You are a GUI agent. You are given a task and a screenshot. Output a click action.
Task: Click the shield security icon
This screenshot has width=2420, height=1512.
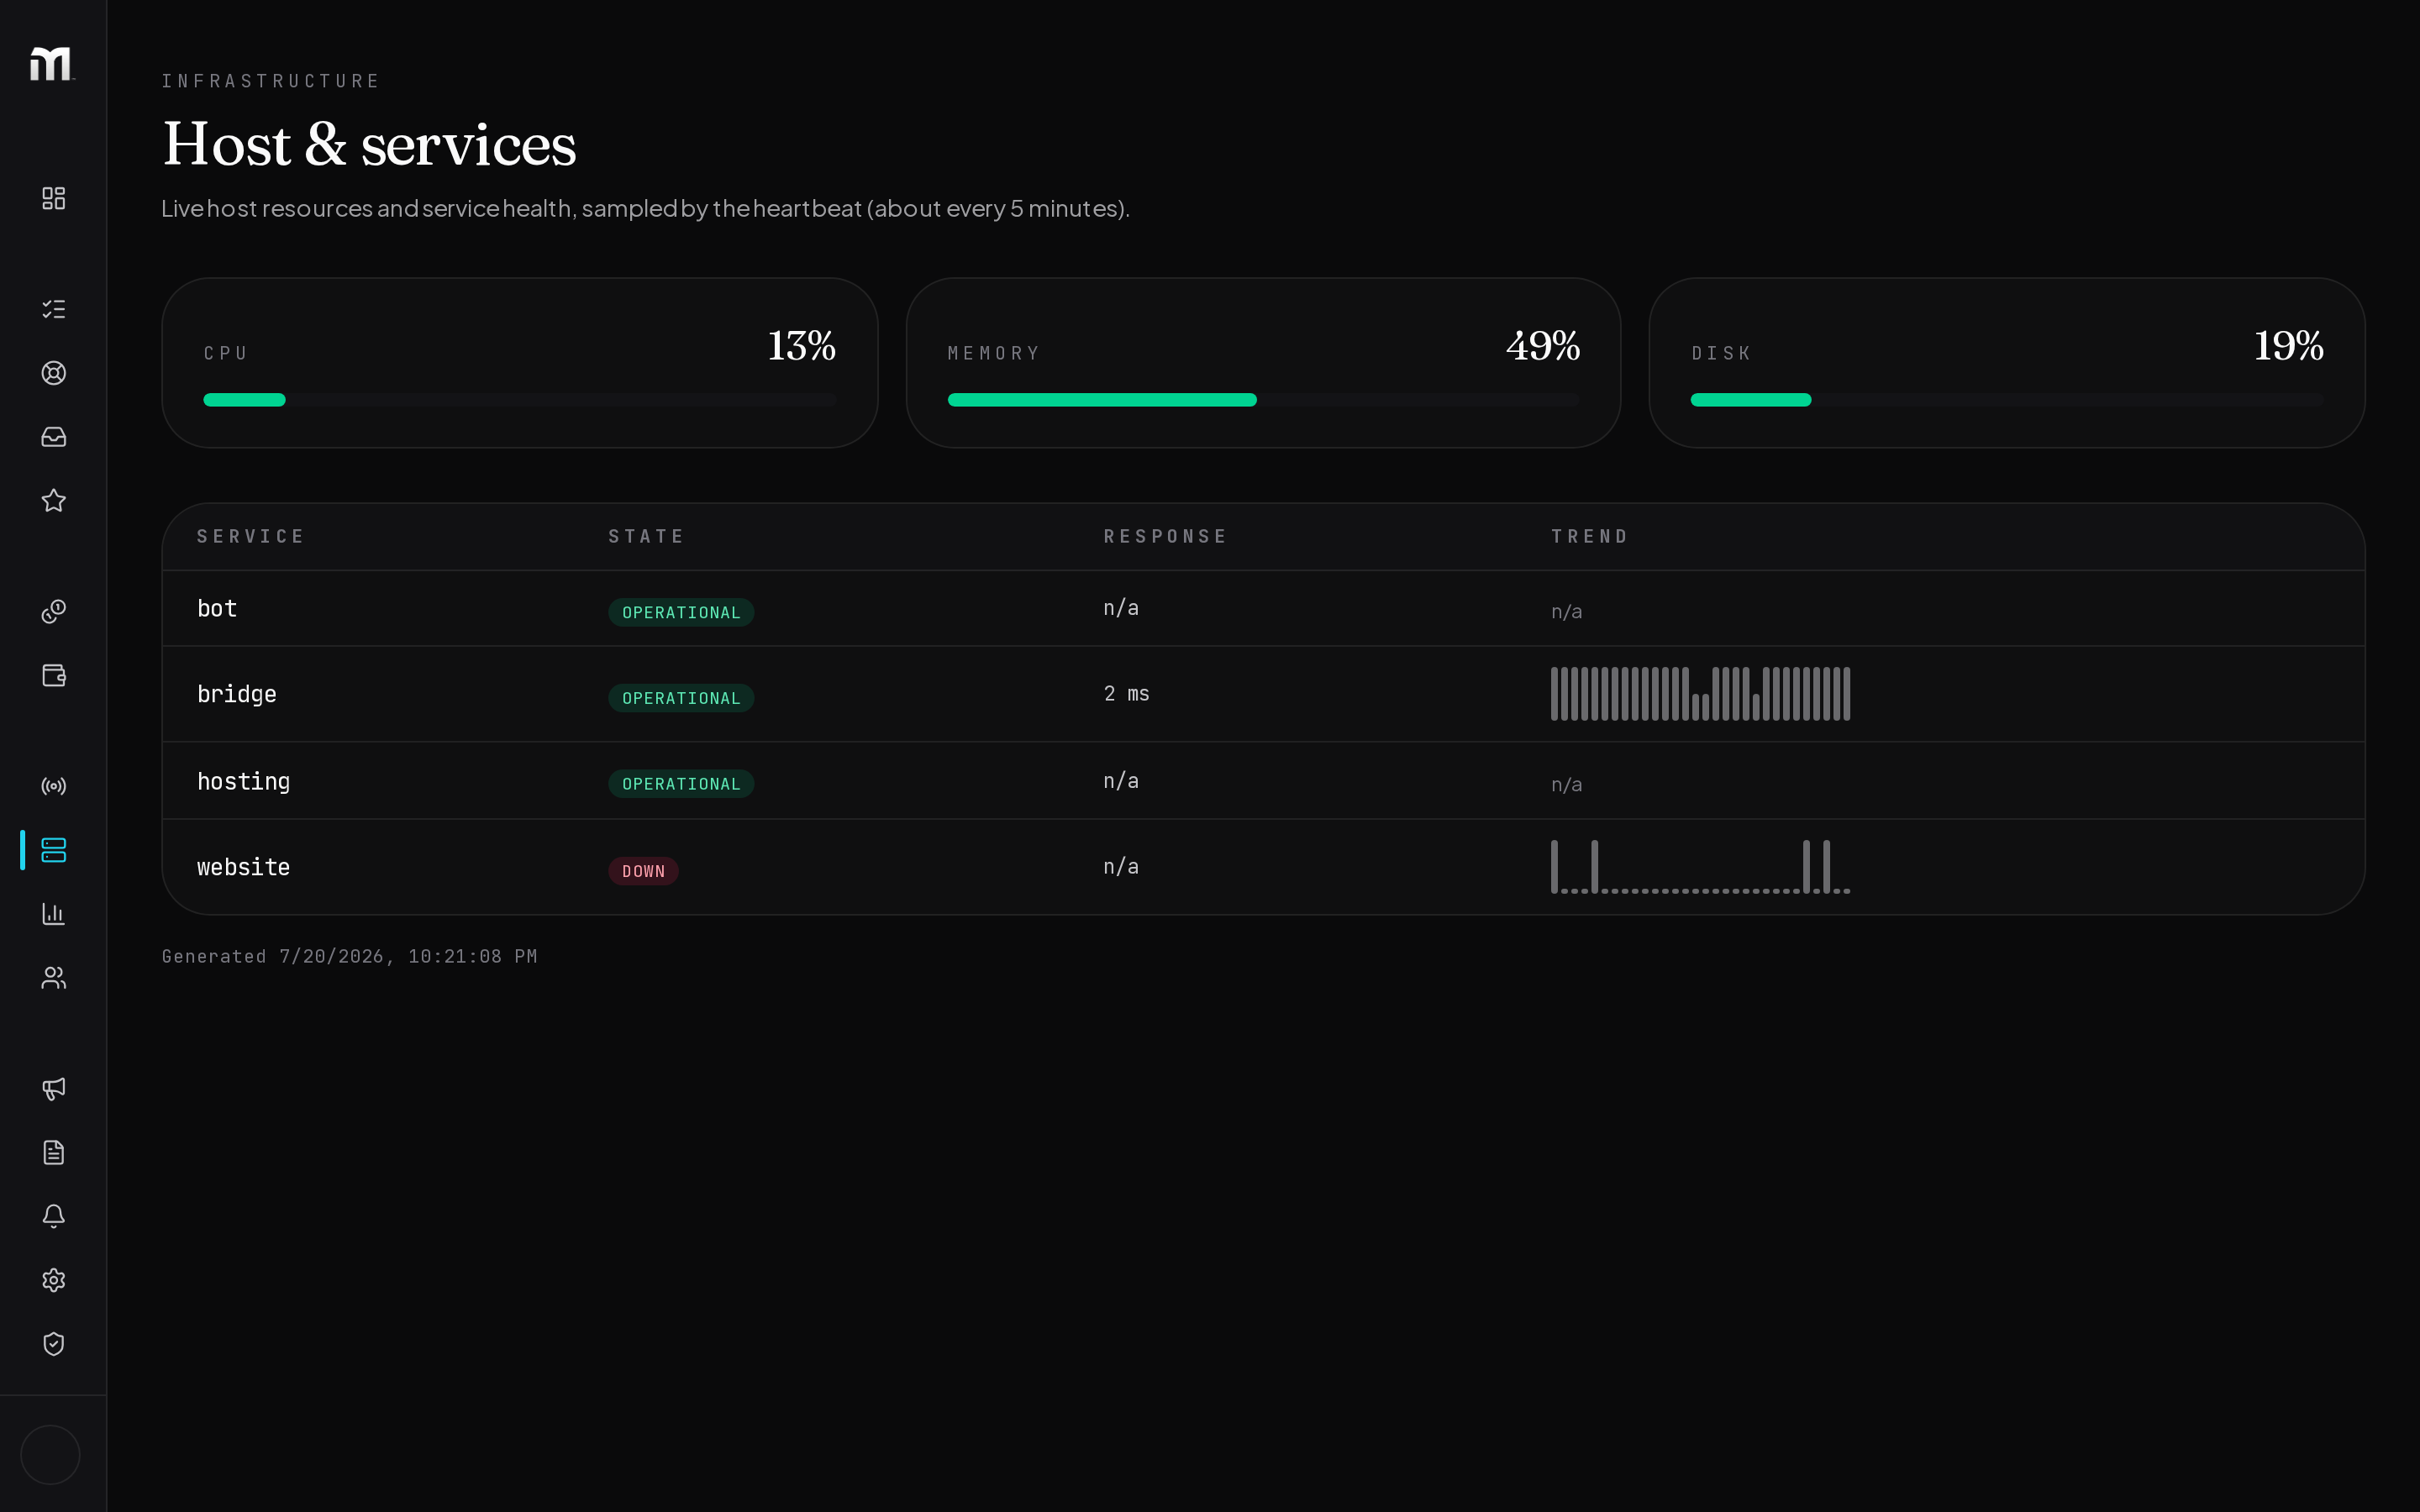[54, 1344]
